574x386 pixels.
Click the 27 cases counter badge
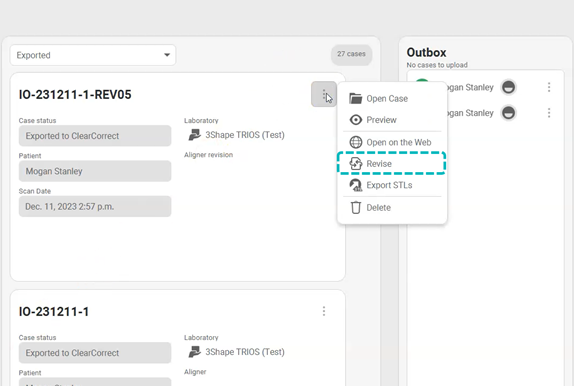[351, 55]
